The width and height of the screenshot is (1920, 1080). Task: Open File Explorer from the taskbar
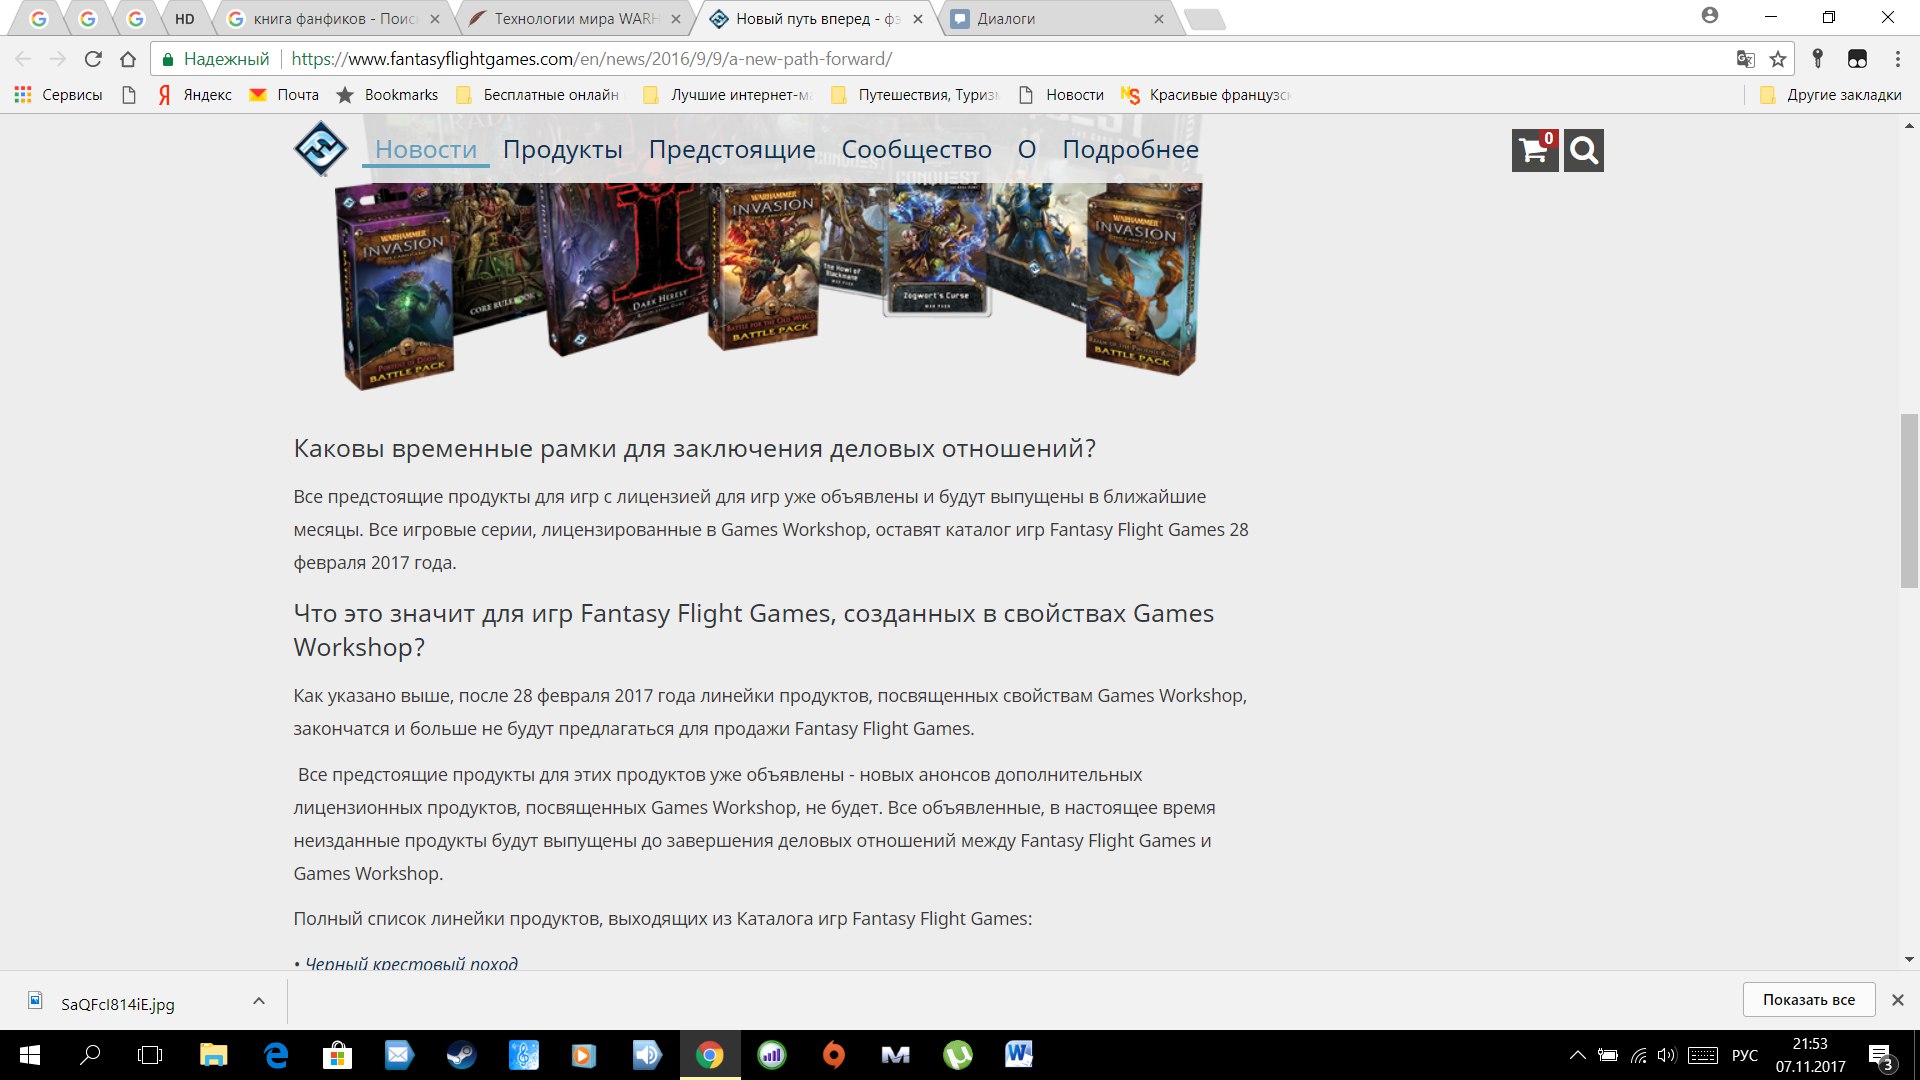point(213,1055)
